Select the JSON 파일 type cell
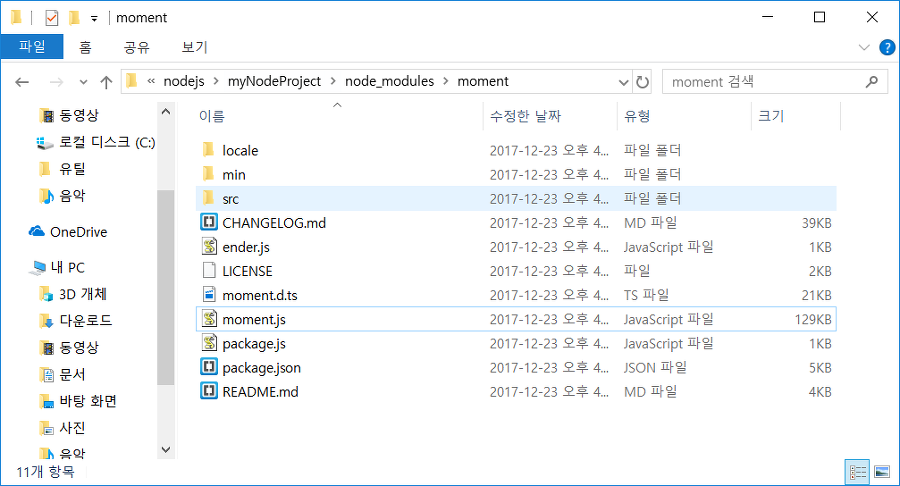Screen dimensions: 900x486 coord(655,367)
